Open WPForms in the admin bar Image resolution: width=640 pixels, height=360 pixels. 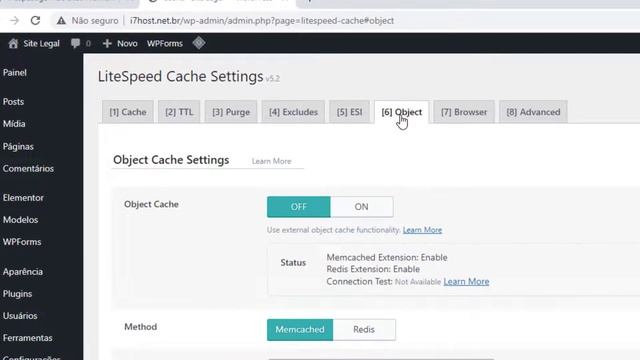coord(165,43)
